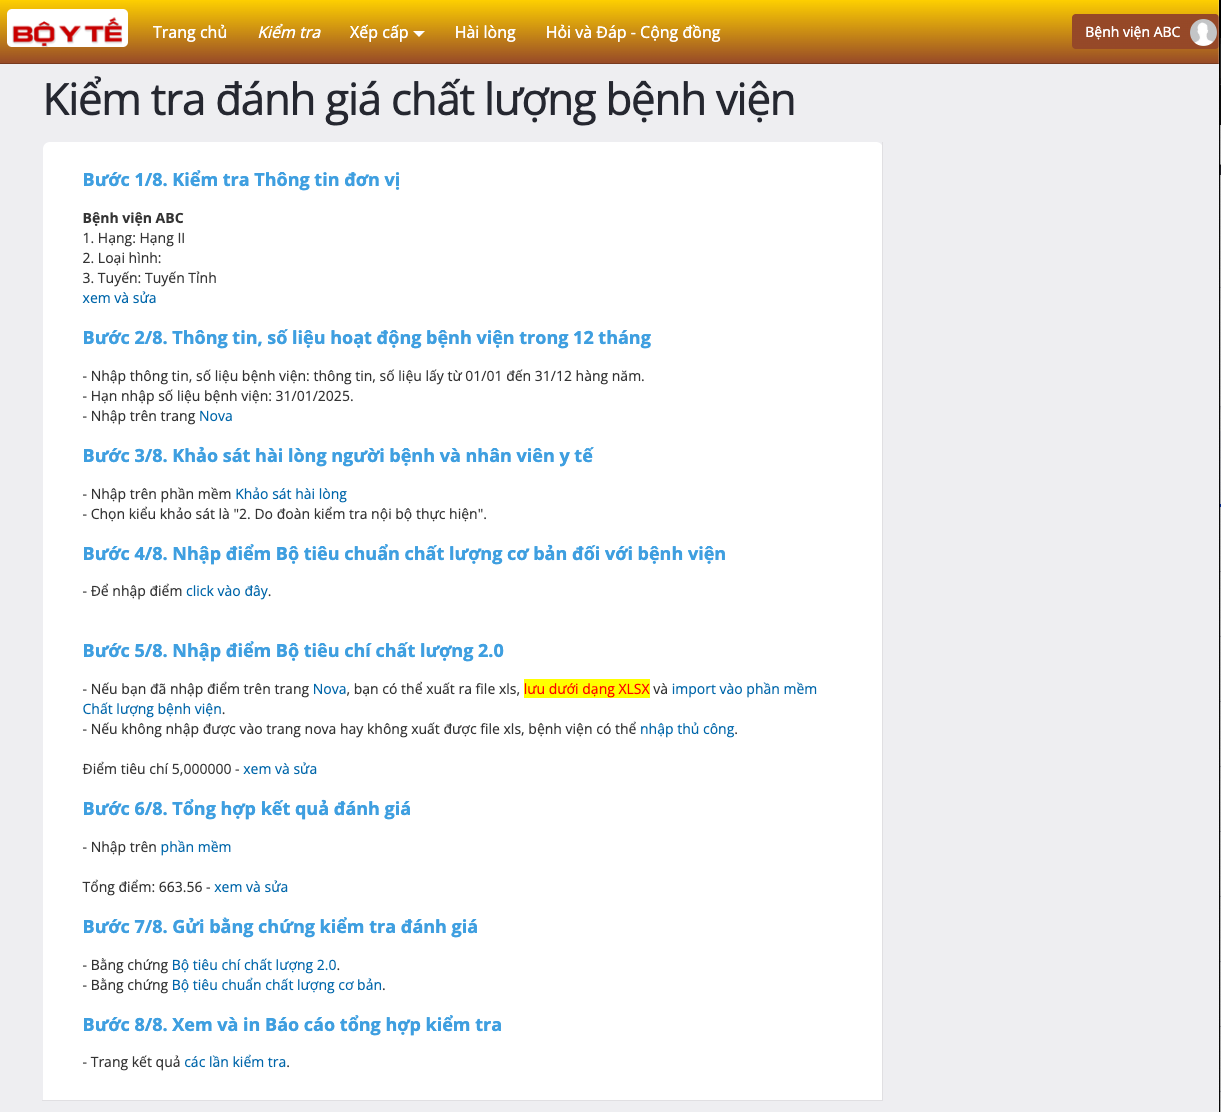
Task: Open Bộ tiêu chuẩn chất lượng cơ bản link
Action: (277, 985)
